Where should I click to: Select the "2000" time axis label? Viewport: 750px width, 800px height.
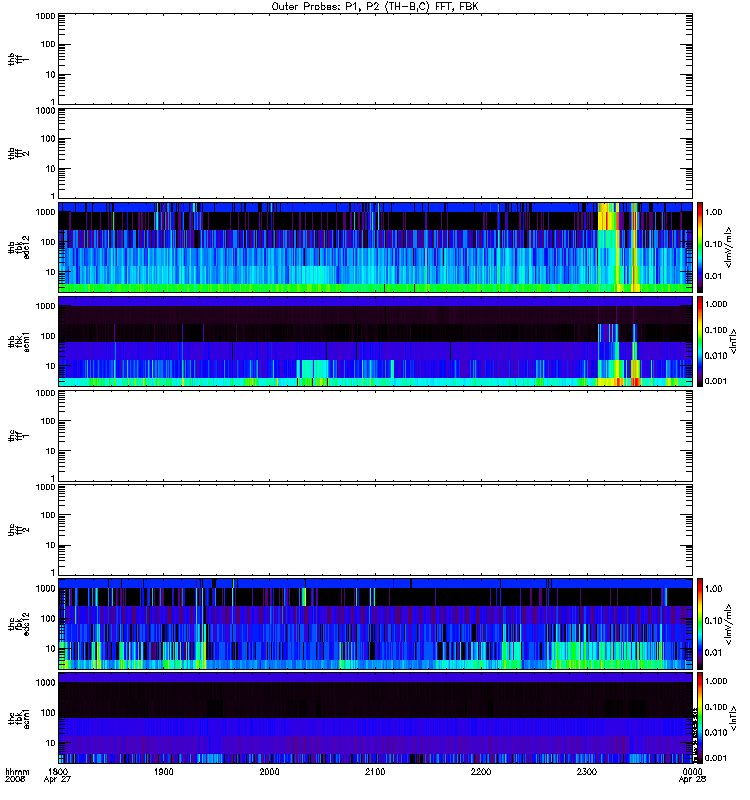(269, 771)
